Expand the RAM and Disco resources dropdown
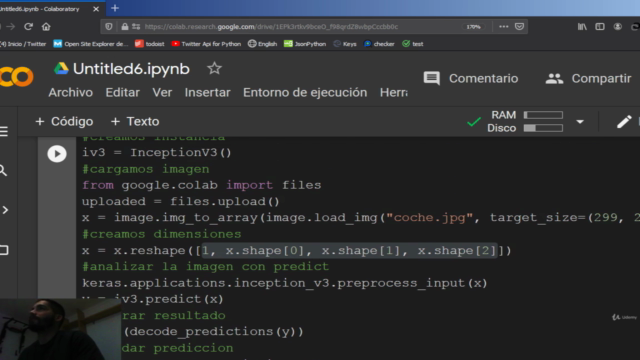Screen dimensions: 640x360 pos(580,122)
